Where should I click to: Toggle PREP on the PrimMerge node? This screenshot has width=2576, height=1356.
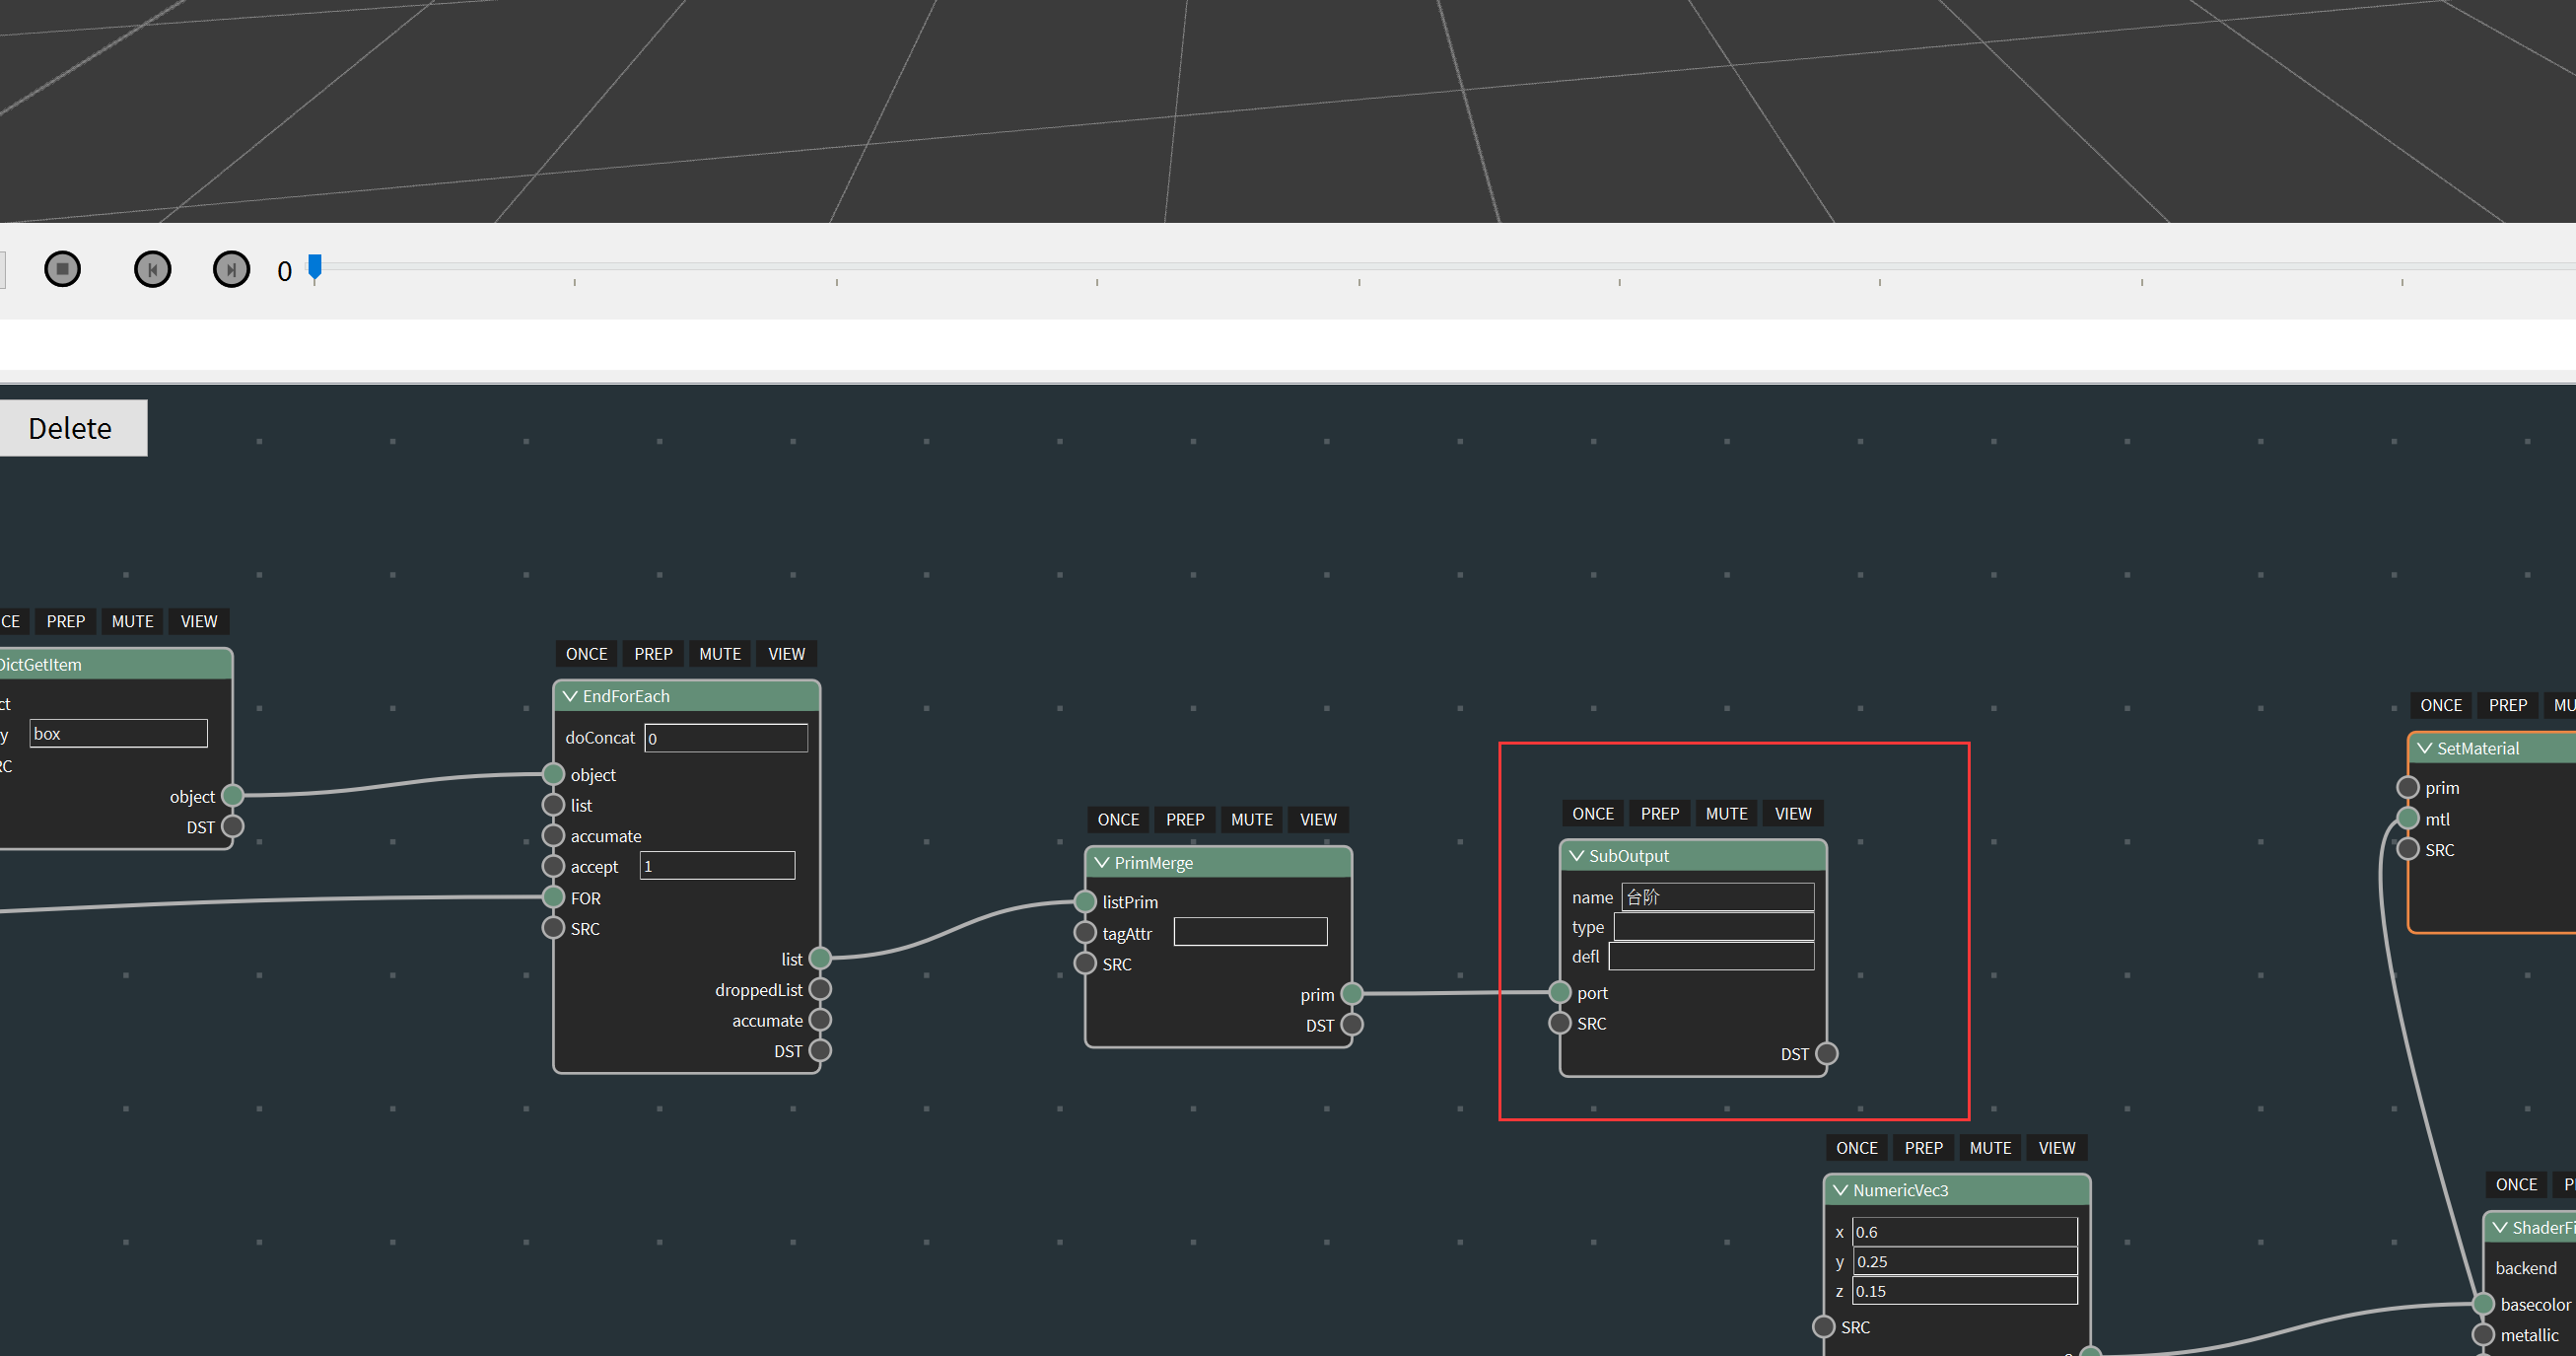(1185, 820)
